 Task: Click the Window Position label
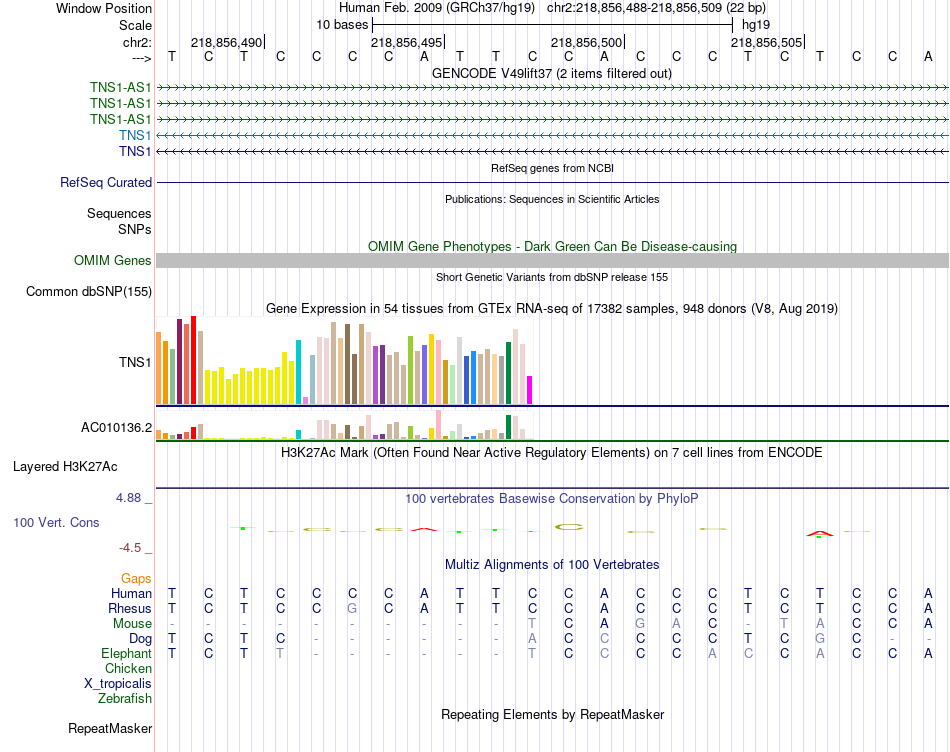104,8
